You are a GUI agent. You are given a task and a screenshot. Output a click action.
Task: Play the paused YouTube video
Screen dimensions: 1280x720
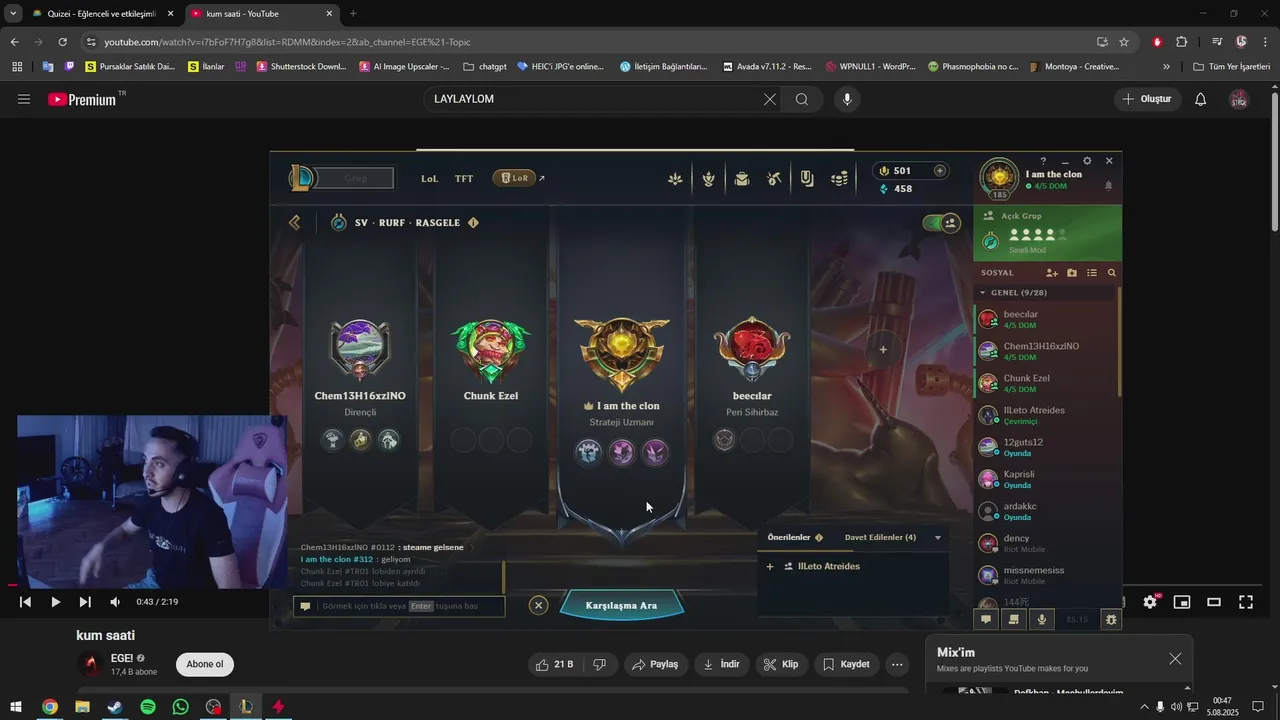coord(55,602)
